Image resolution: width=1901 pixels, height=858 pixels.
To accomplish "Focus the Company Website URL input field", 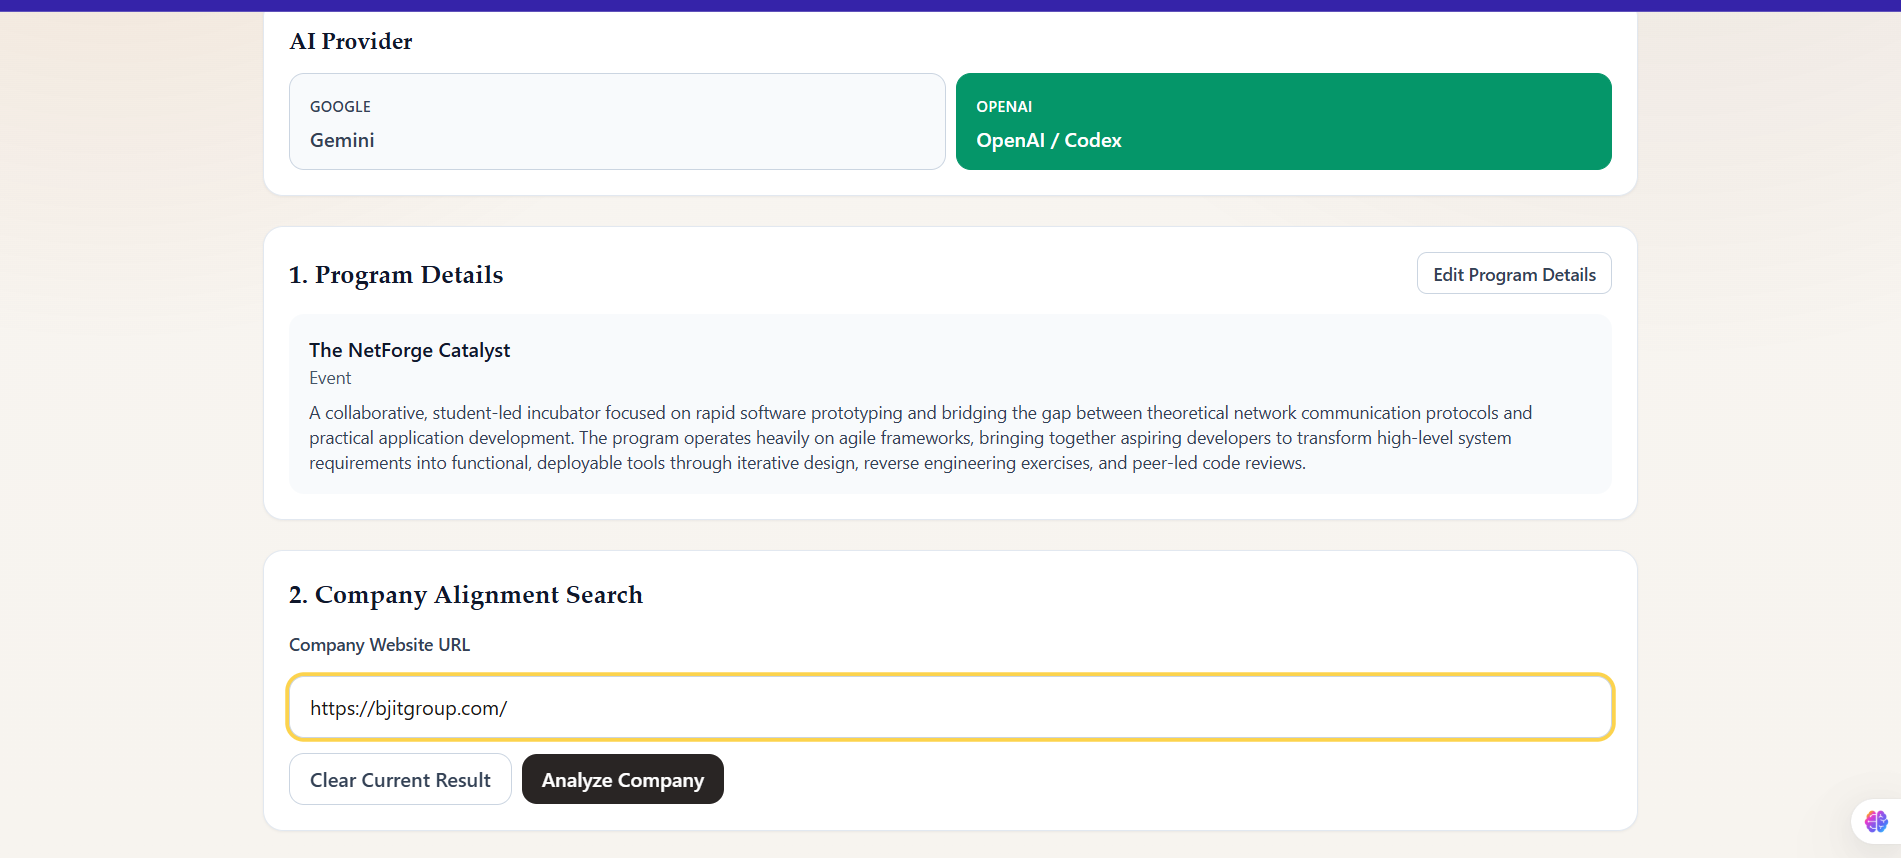I will point(950,707).
